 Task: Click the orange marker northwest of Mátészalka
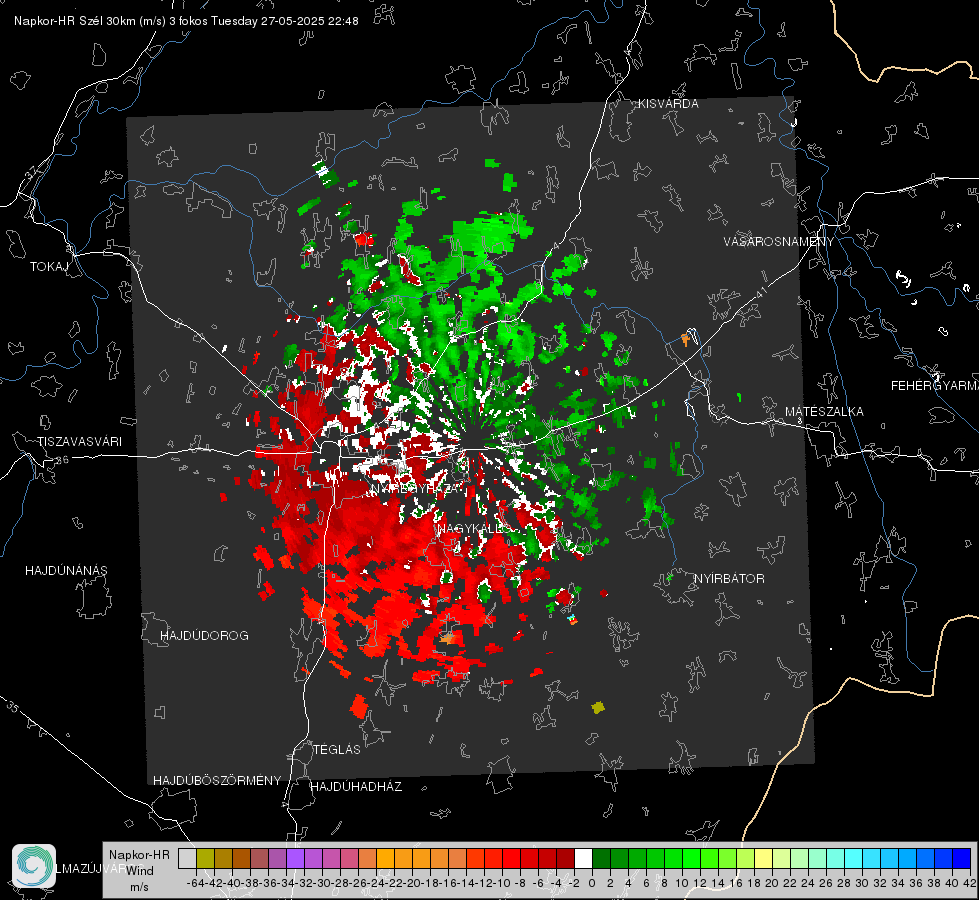(x=686, y=340)
